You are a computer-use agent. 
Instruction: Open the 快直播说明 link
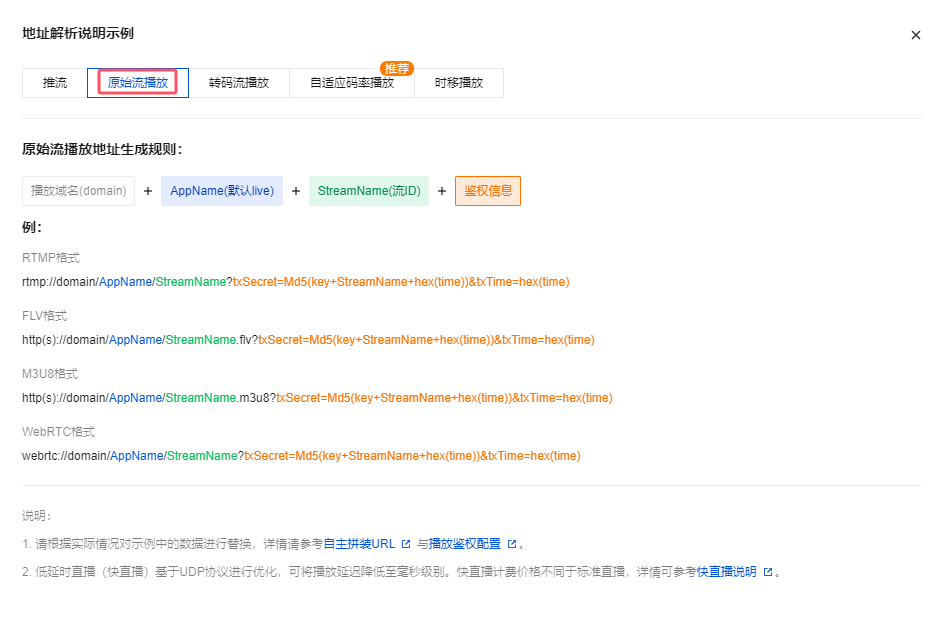726,571
